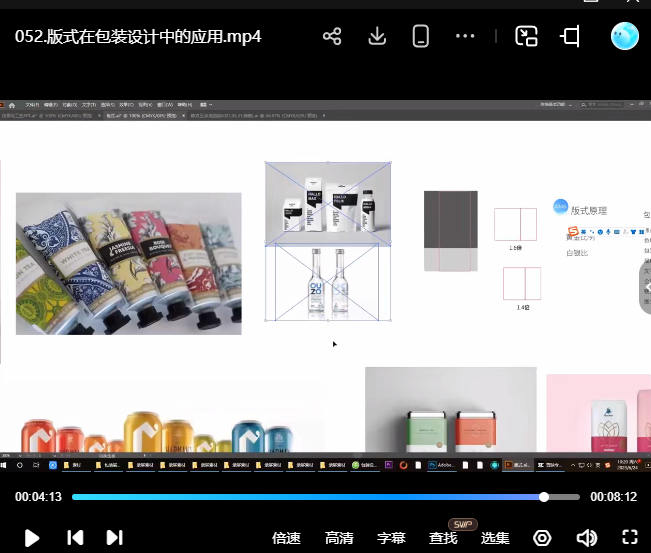651x553 pixels.
Task: Click the mobile phone icon
Action: coord(420,37)
